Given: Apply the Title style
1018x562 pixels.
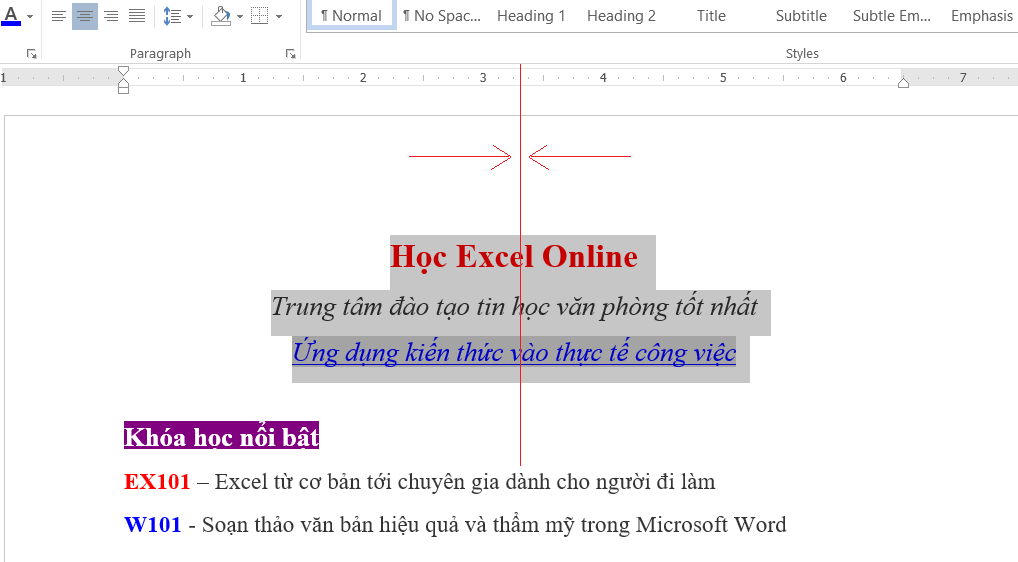Looking at the screenshot, I should click(x=712, y=16).
